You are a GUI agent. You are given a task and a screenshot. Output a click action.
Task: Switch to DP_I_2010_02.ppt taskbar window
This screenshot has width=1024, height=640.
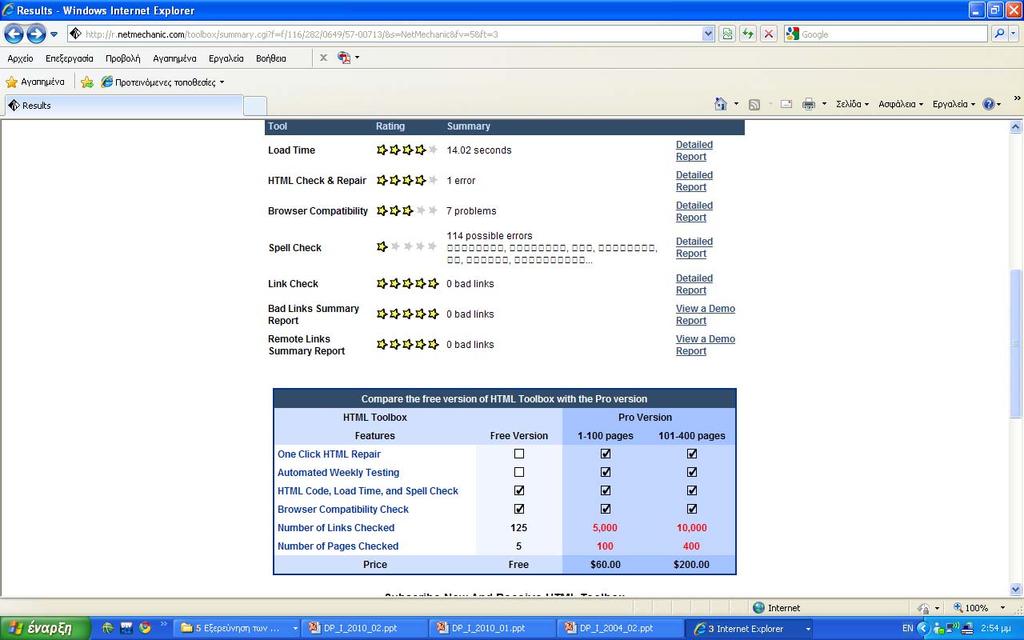(x=365, y=628)
